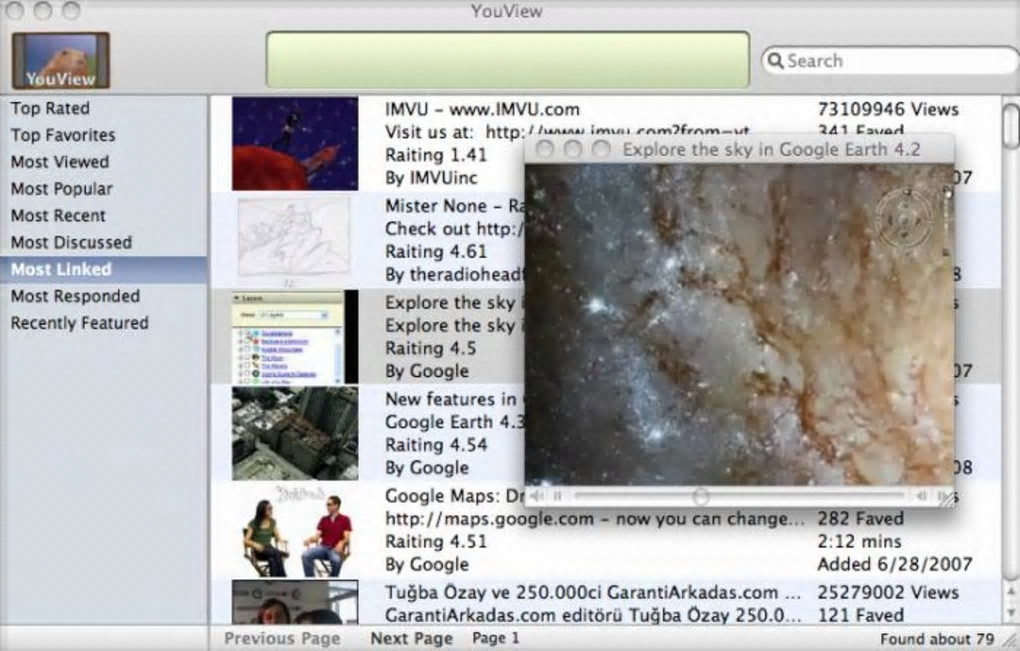Select the Tuğba Özay video row
This screenshot has width=1020, height=651.
pos(593,603)
